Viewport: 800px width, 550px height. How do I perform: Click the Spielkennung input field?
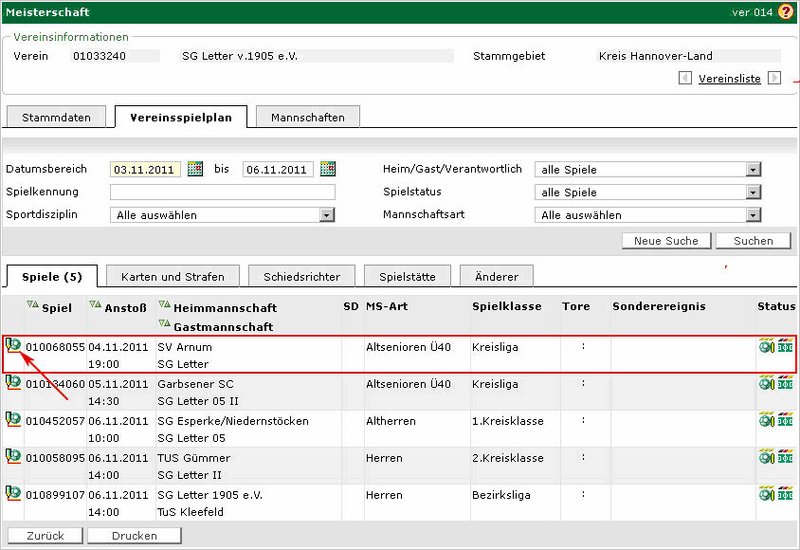pos(222,192)
